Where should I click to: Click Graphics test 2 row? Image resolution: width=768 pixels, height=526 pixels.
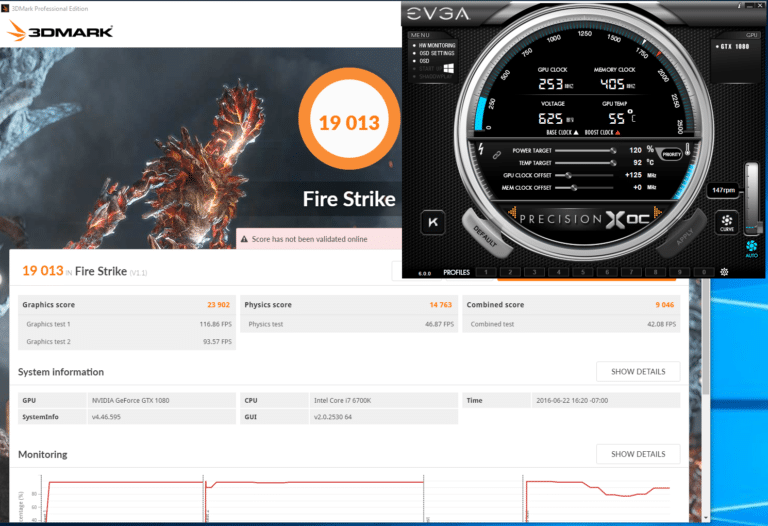click(x=127, y=341)
